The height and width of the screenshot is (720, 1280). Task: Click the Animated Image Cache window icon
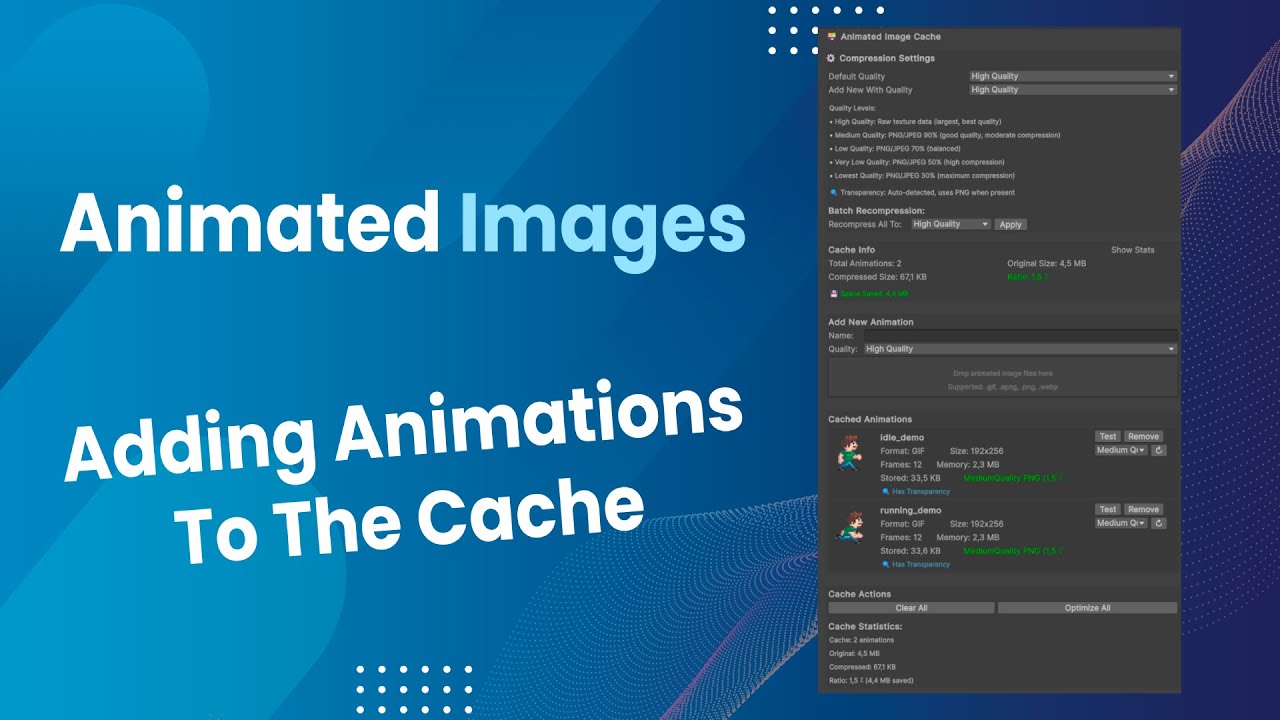[832, 36]
